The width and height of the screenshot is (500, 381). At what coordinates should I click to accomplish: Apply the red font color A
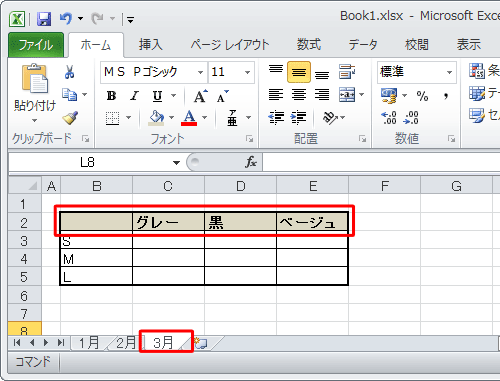[189, 118]
